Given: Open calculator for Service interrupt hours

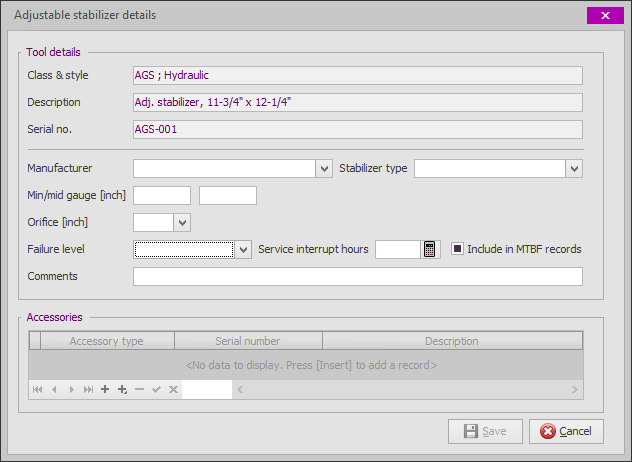Looking at the screenshot, I should tap(430, 250).
